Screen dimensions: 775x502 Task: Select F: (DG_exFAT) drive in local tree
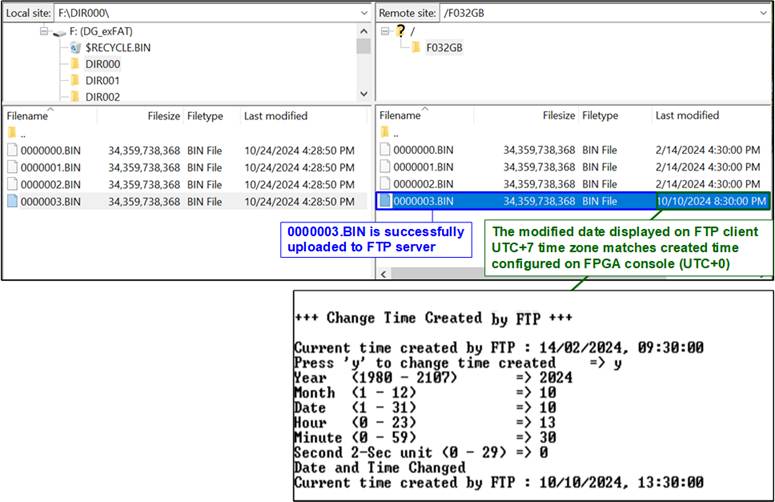pos(101,32)
